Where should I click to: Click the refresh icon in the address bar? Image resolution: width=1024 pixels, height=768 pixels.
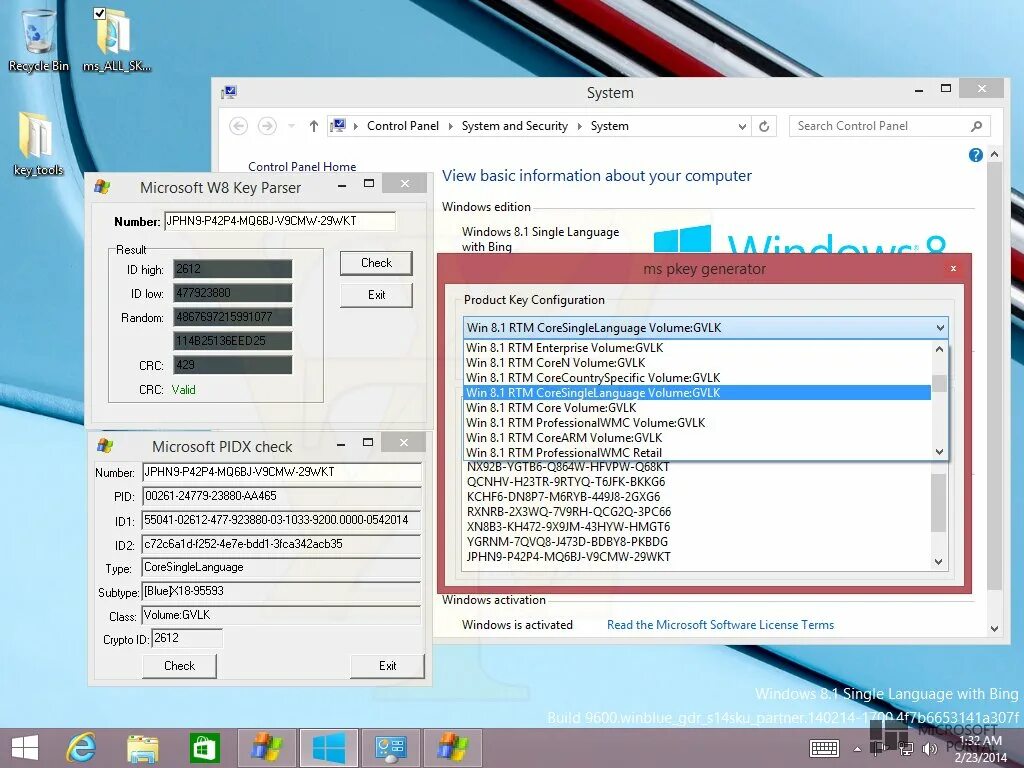(x=763, y=125)
